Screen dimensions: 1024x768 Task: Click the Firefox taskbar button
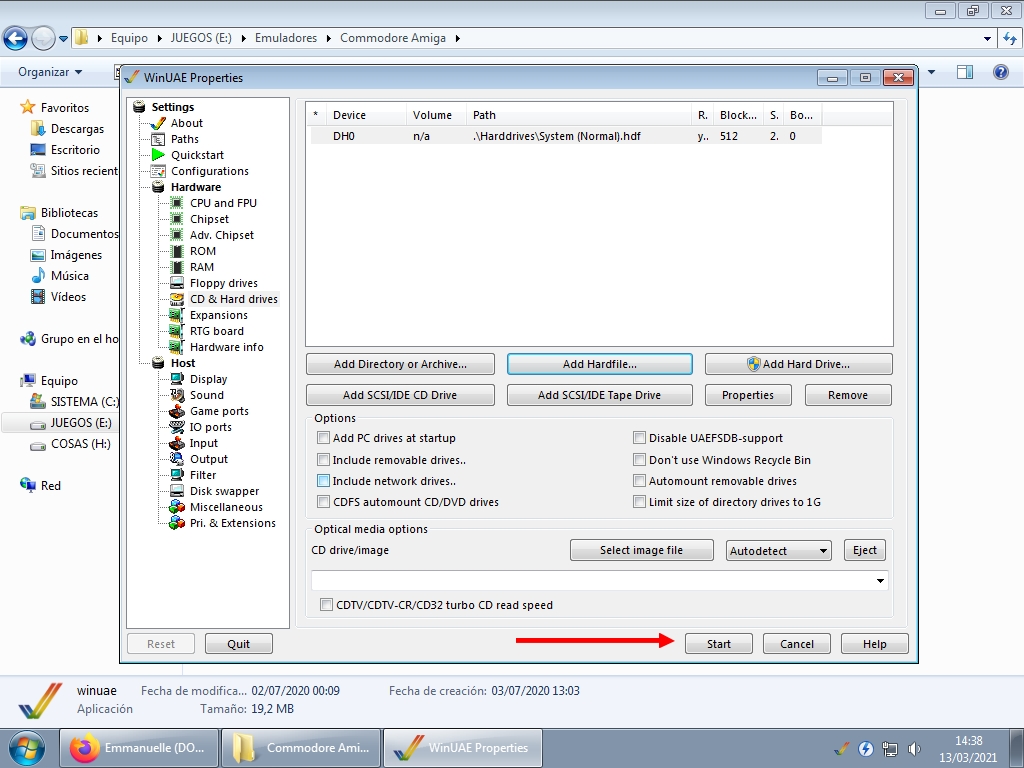point(138,748)
